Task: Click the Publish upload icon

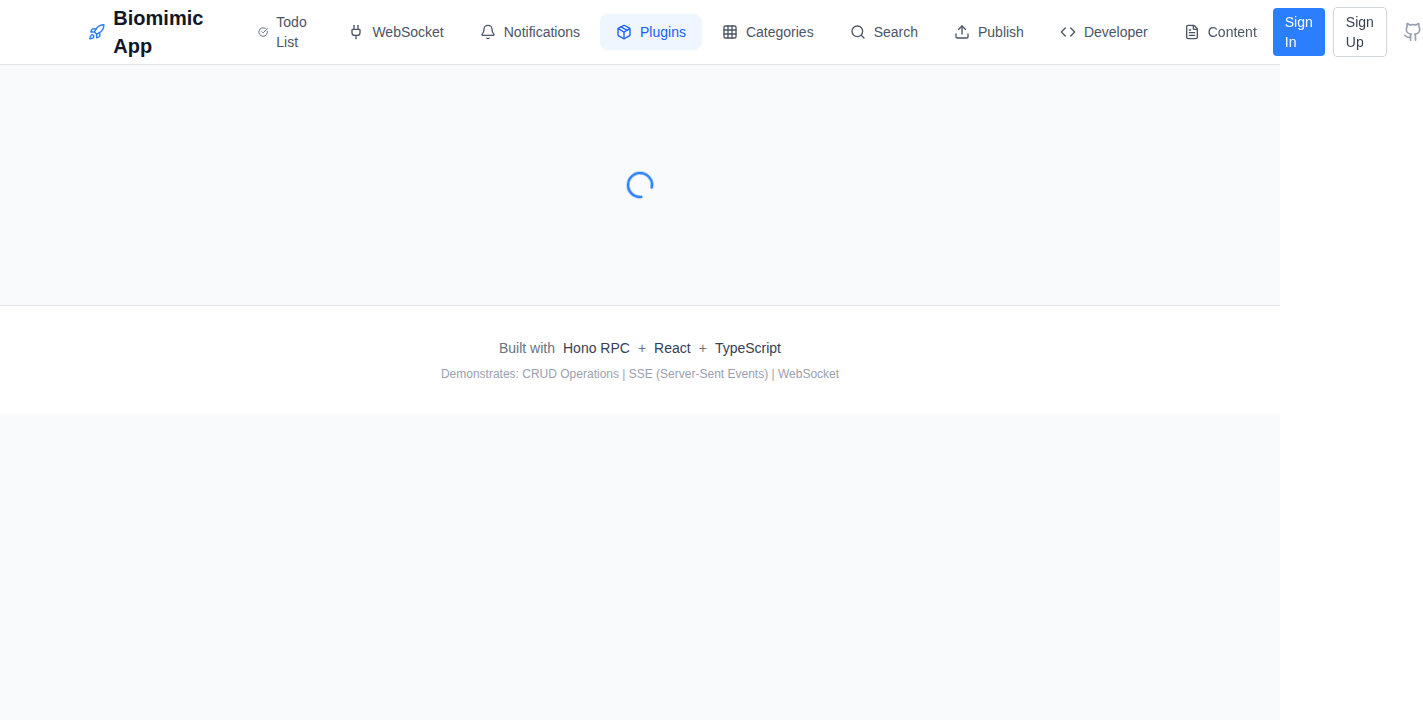Action: coord(962,32)
